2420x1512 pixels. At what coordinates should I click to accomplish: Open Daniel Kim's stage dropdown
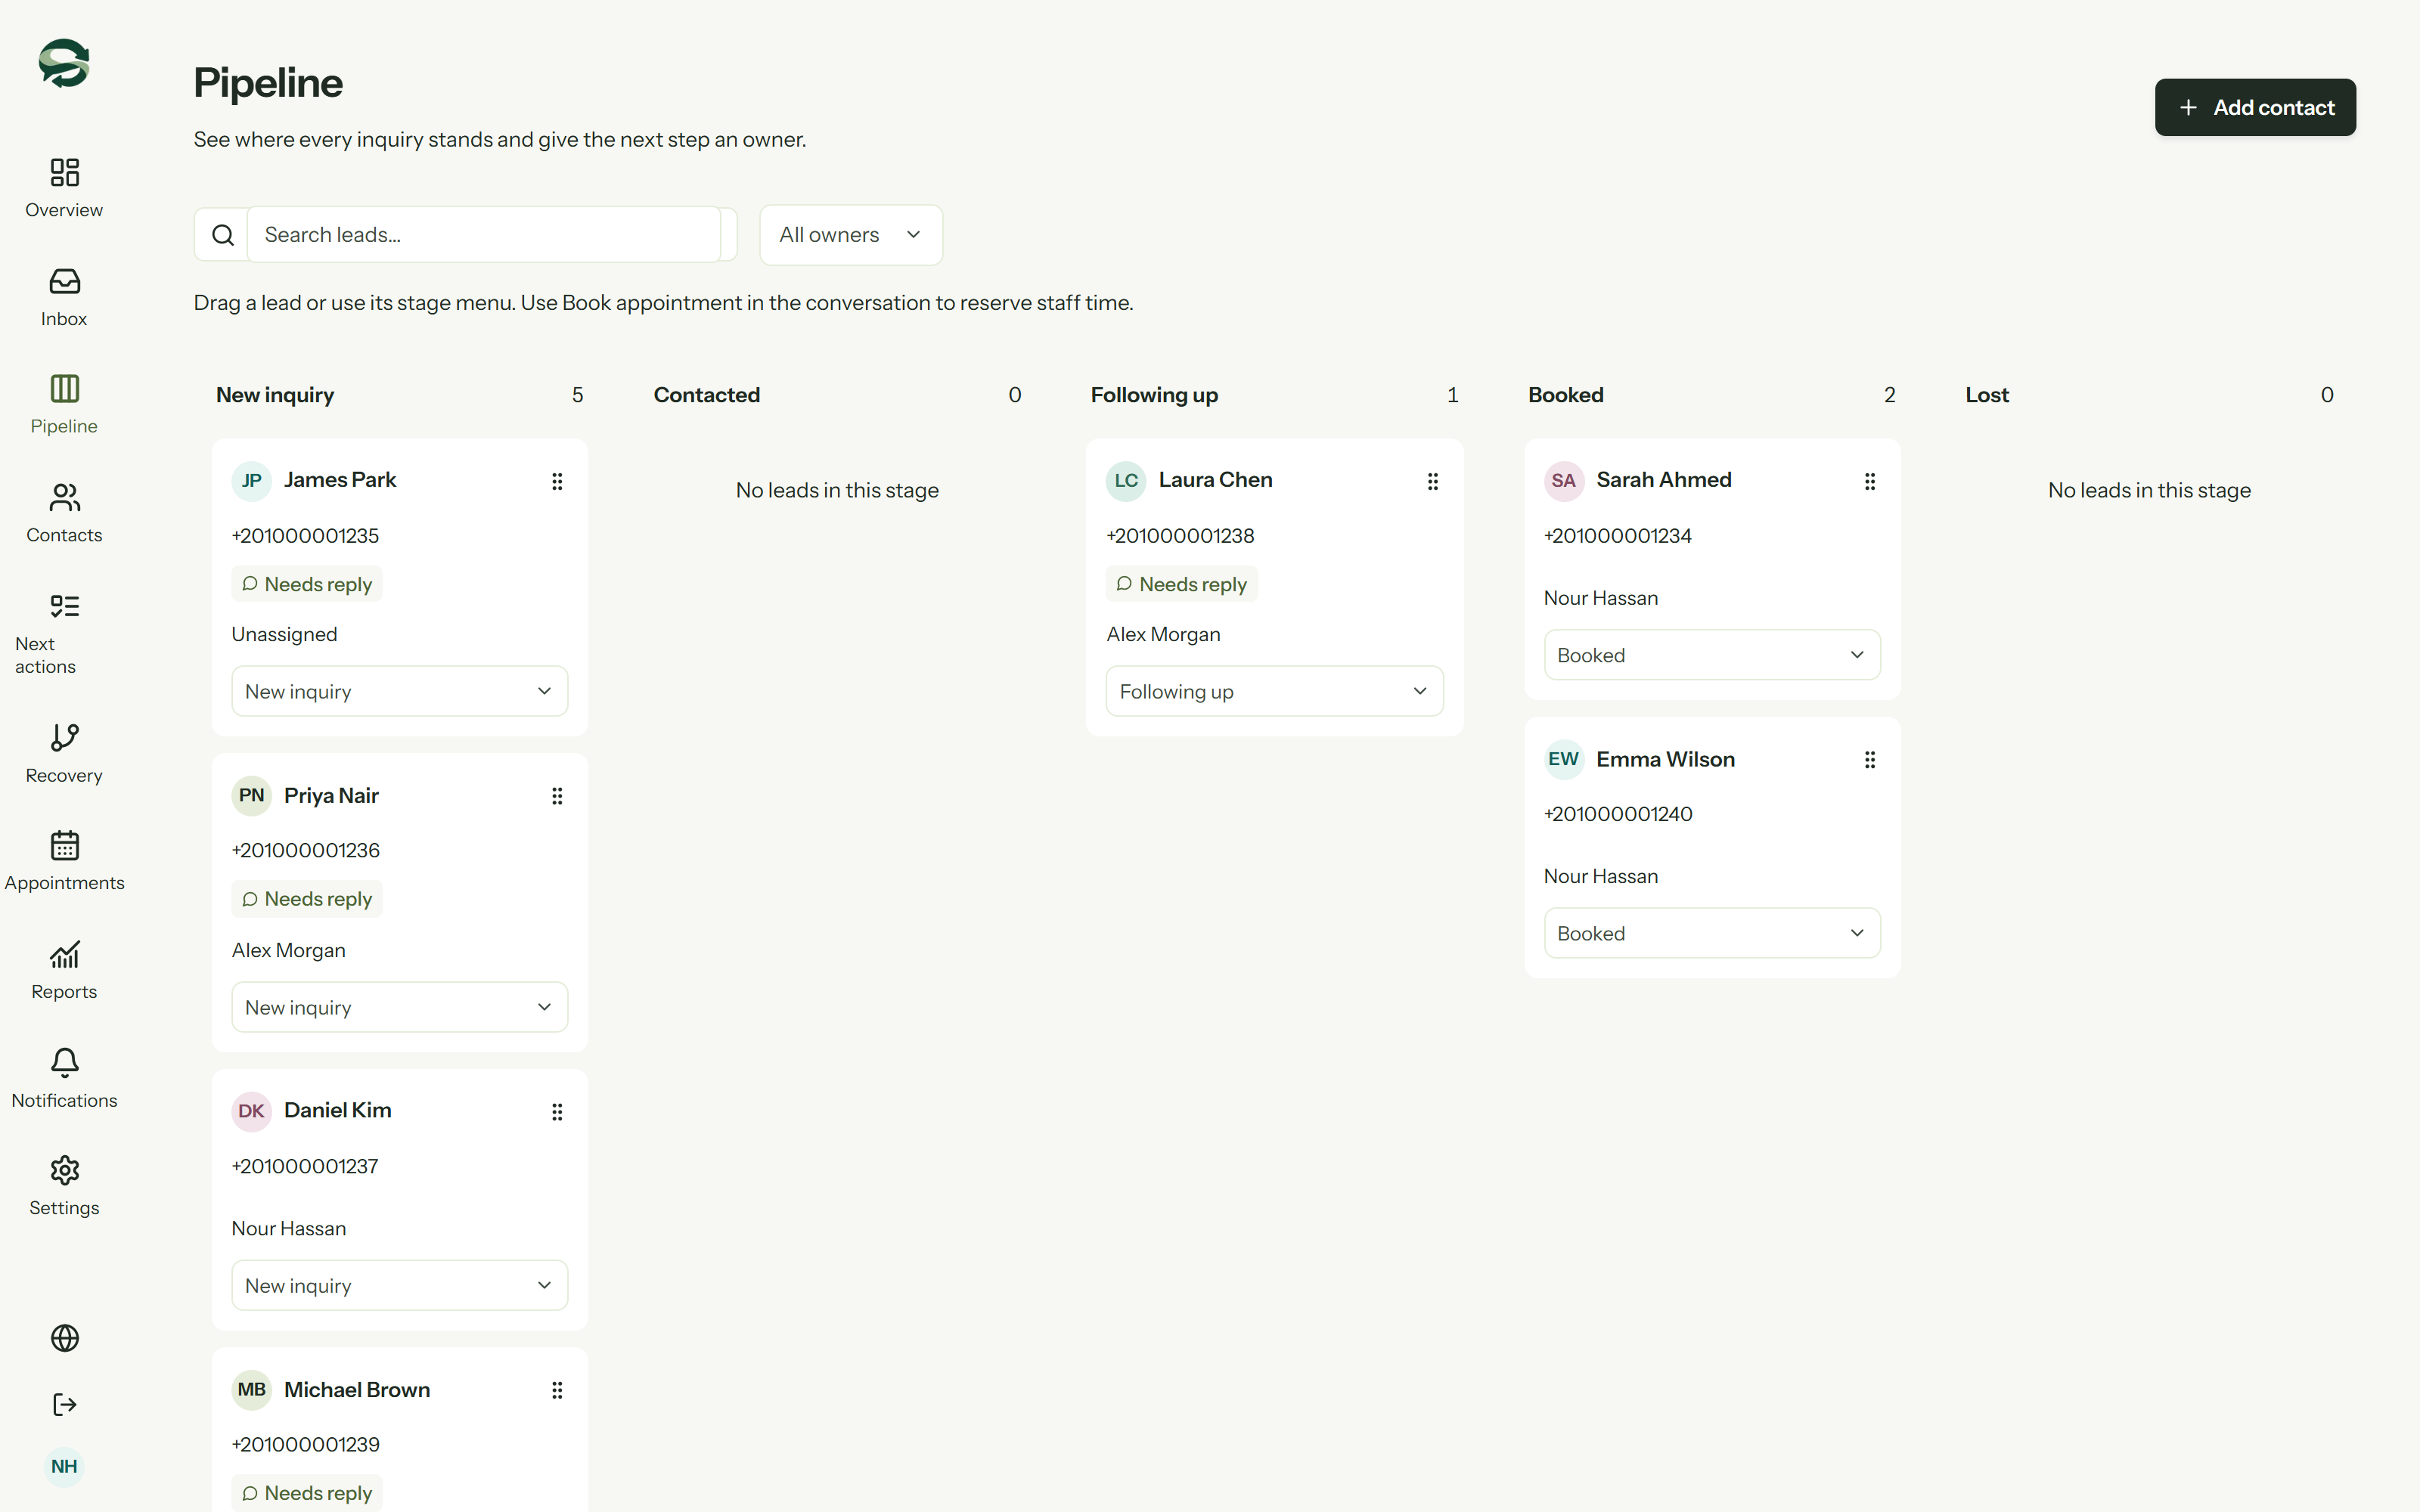399,1285
